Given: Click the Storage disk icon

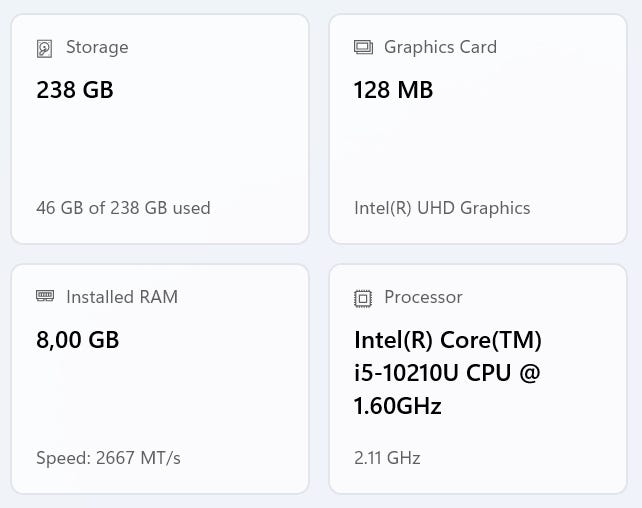Looking at the screenshot, I should click(x=44, y=48).
